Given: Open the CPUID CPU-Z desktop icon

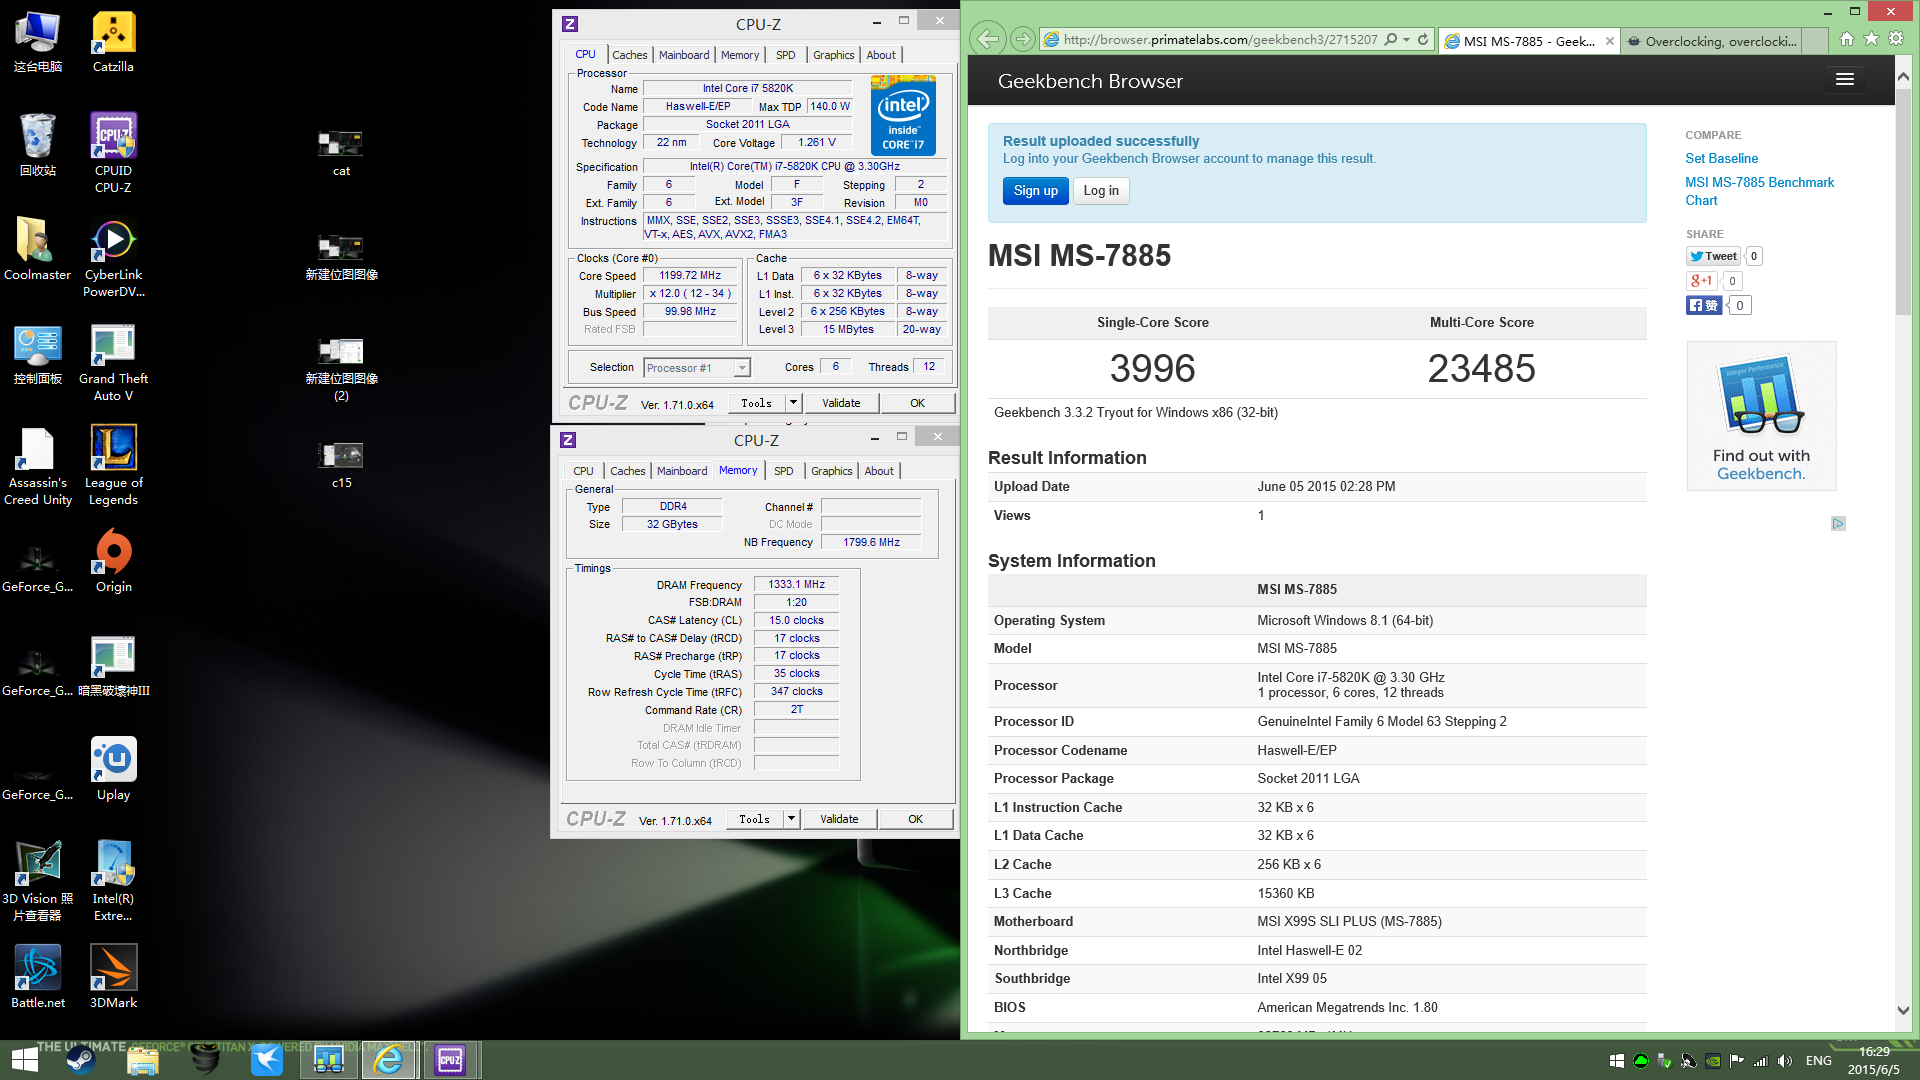Looking at the screenshot, I should 113,152.
